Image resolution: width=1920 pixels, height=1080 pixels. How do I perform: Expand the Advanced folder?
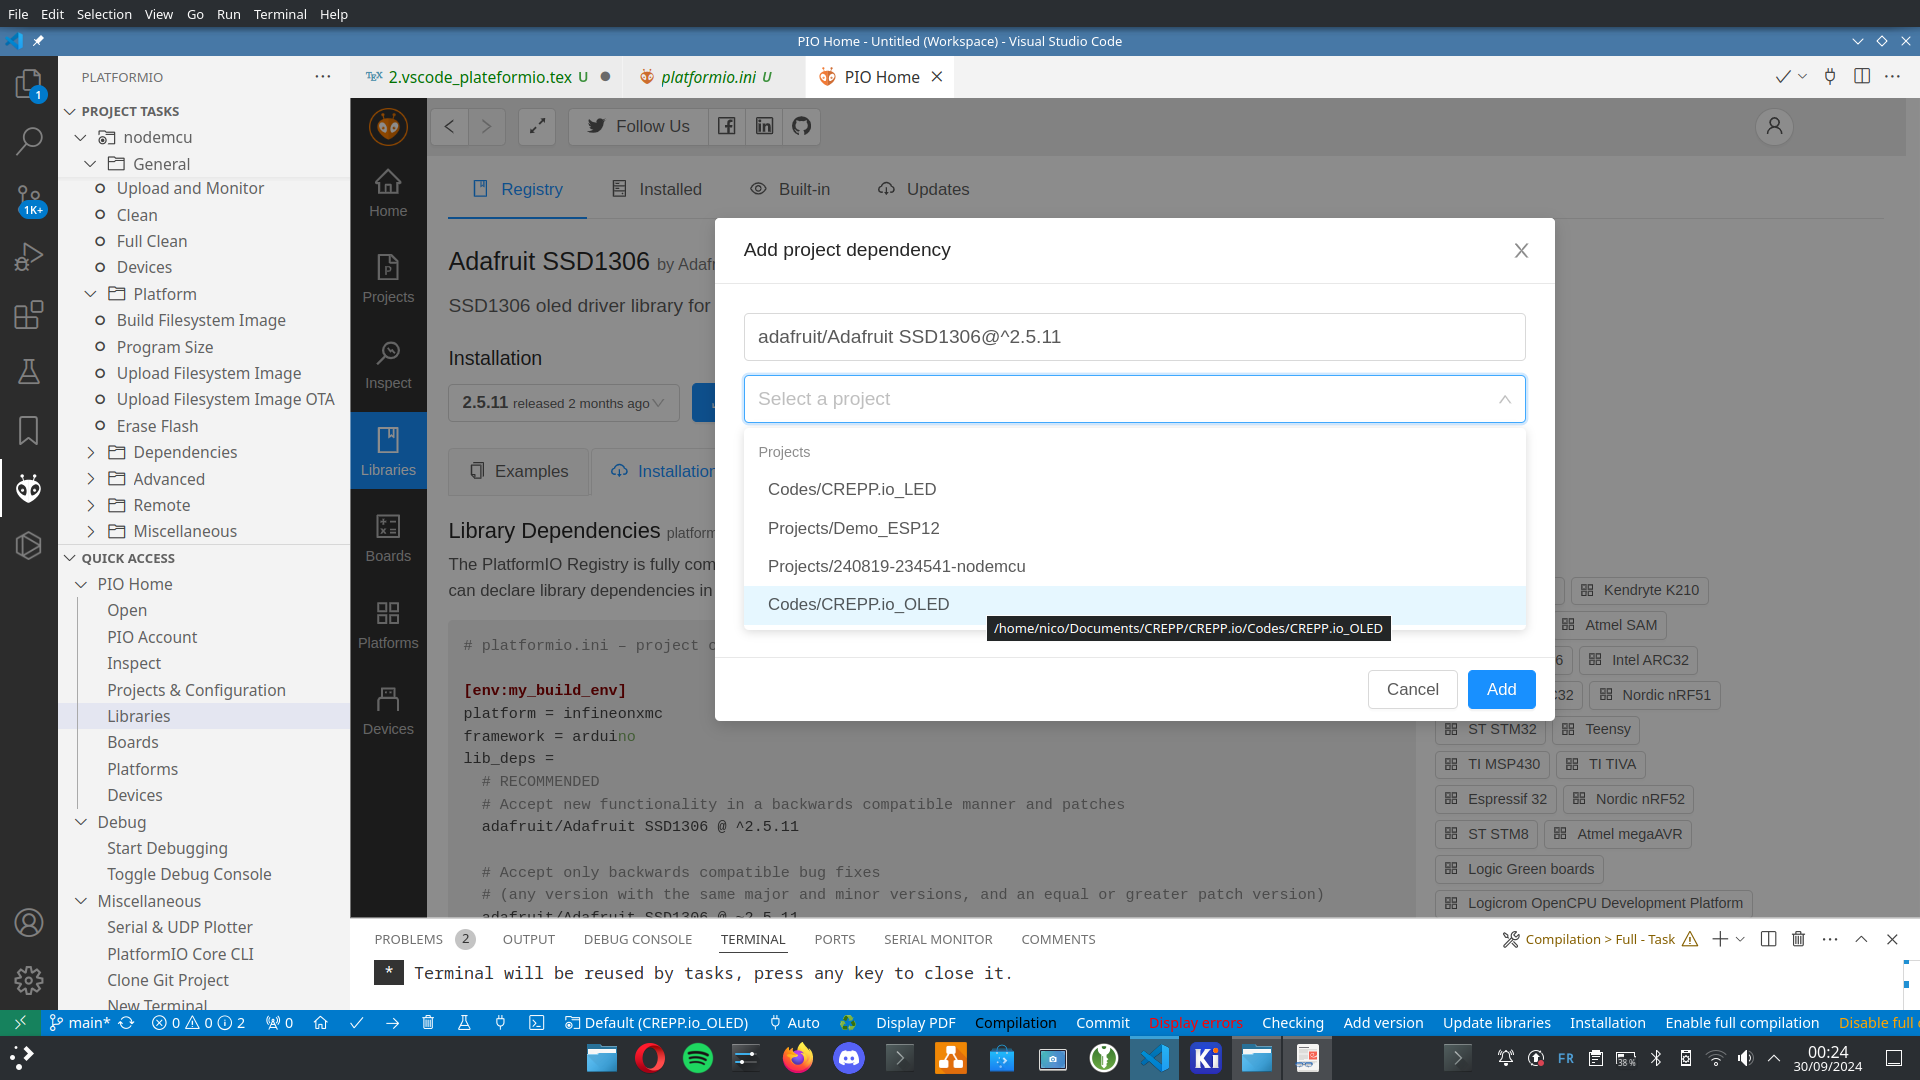tap(91, 479)
